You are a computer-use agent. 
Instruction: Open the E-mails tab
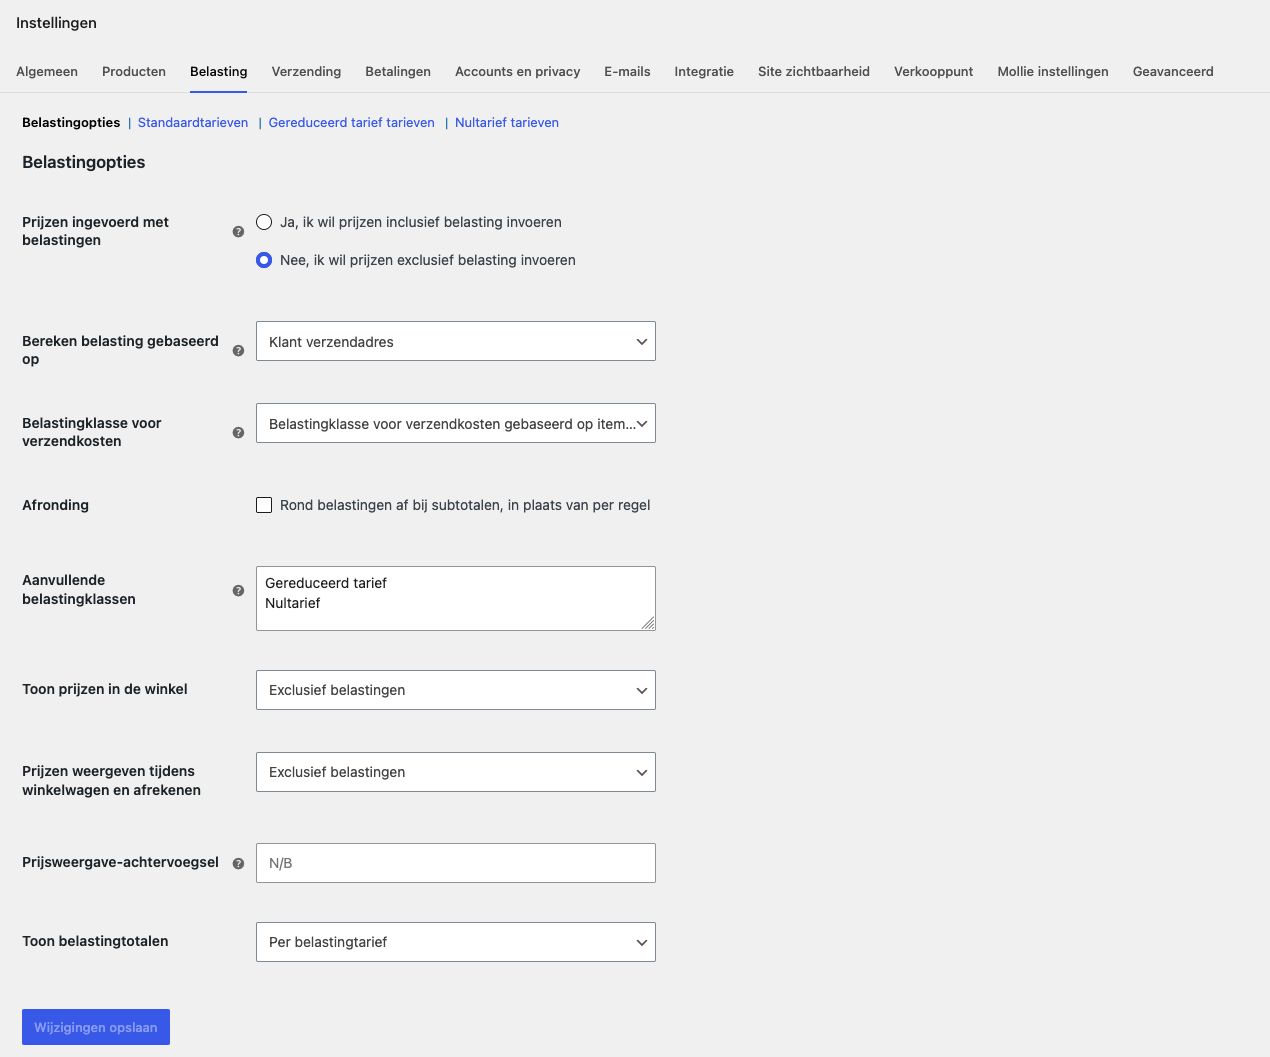pos(627,71)
